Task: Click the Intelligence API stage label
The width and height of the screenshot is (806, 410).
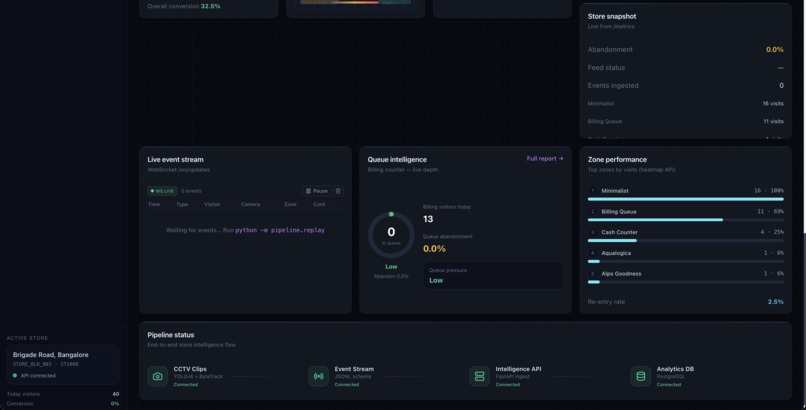Action: pyautogui.click(x=518, y=369)
